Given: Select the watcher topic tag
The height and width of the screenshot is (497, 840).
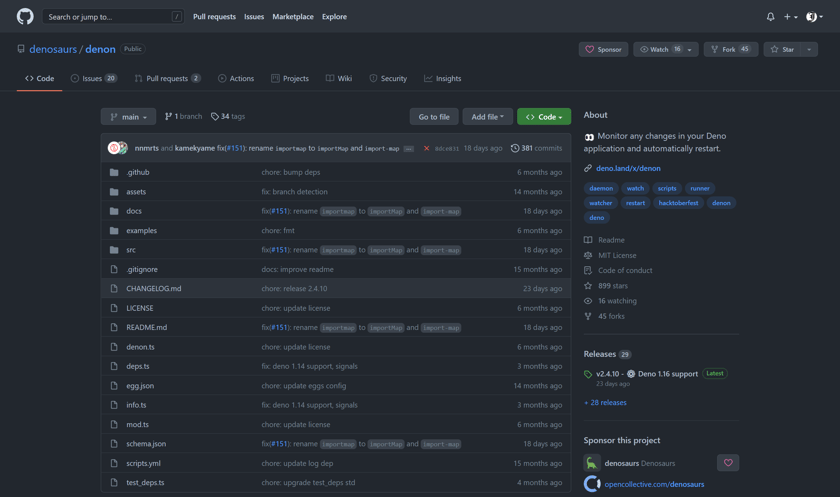Looking at the screenshot, I should click(x=601, y=203).
